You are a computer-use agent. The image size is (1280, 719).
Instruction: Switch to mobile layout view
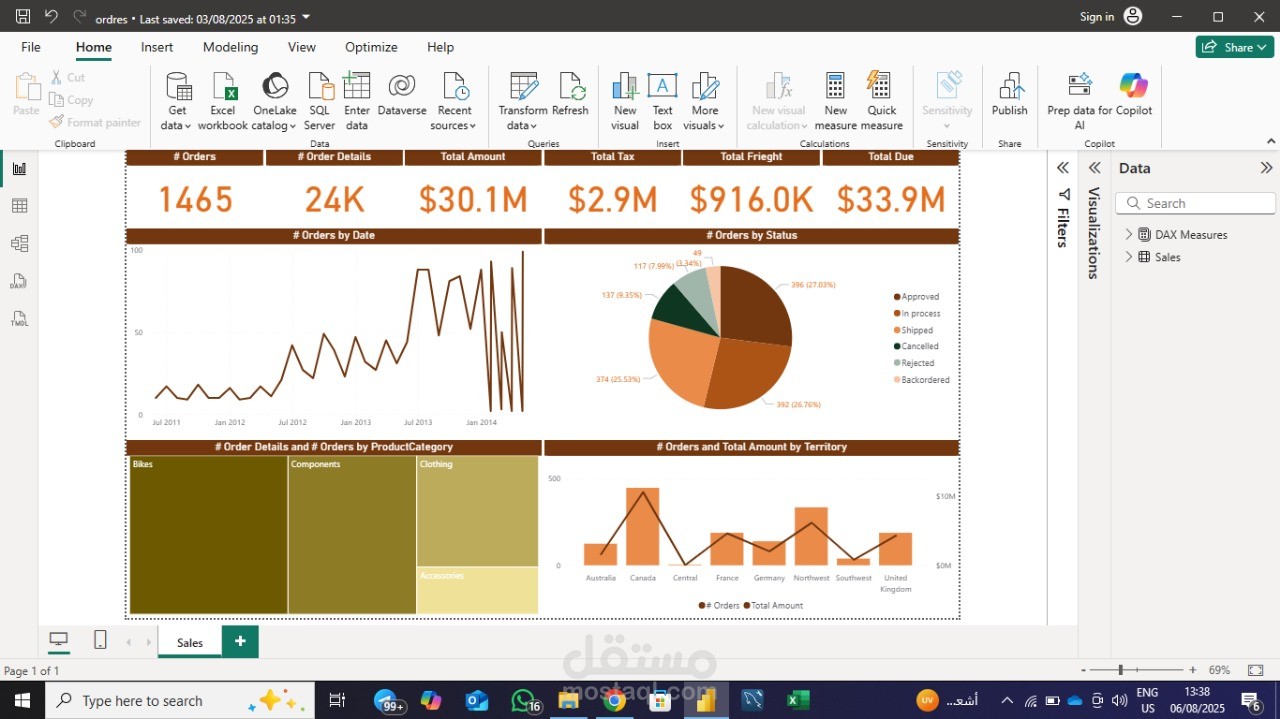pos(100,640)
